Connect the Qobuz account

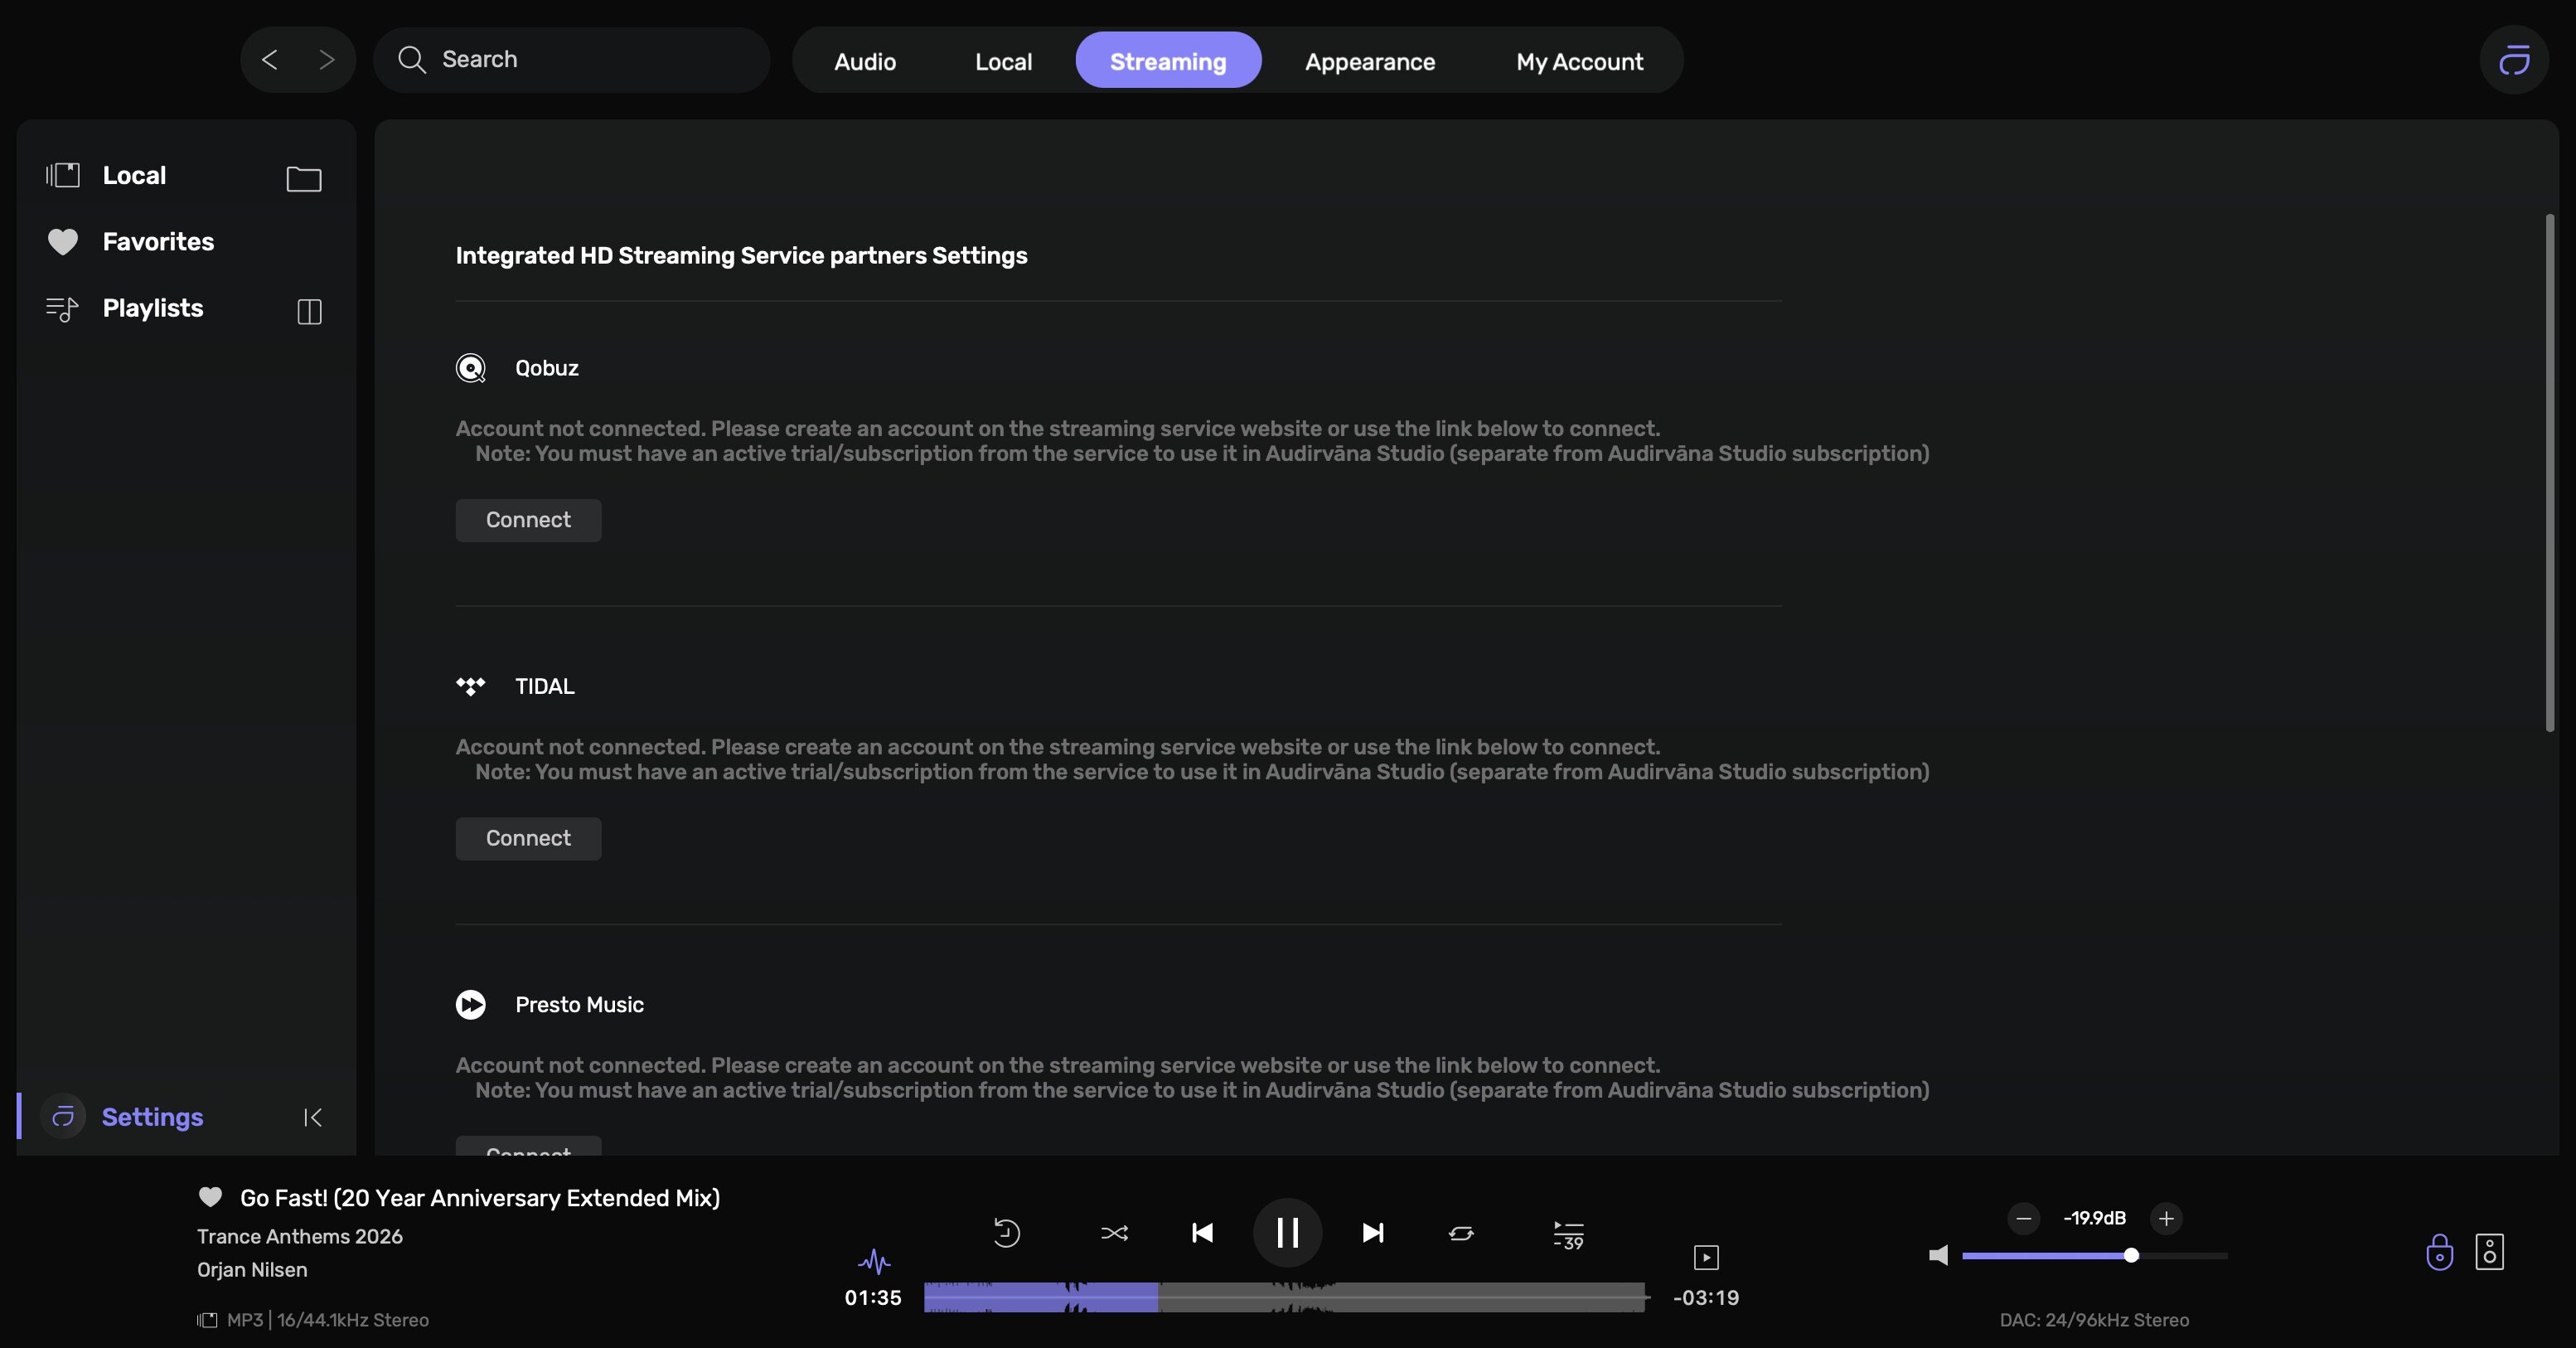click(528, 520)
